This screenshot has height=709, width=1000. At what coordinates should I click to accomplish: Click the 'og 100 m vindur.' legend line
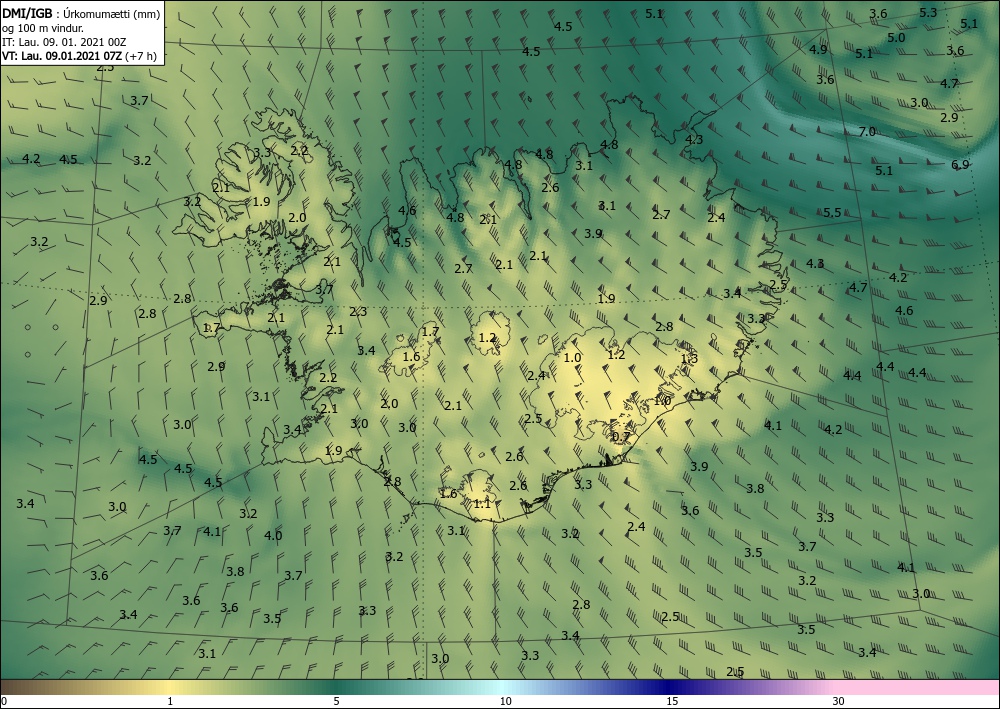43,28
